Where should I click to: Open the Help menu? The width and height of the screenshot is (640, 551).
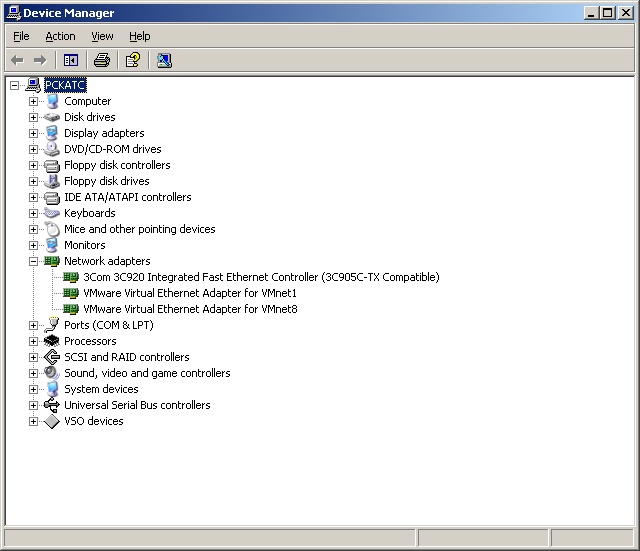pos(140,36)
